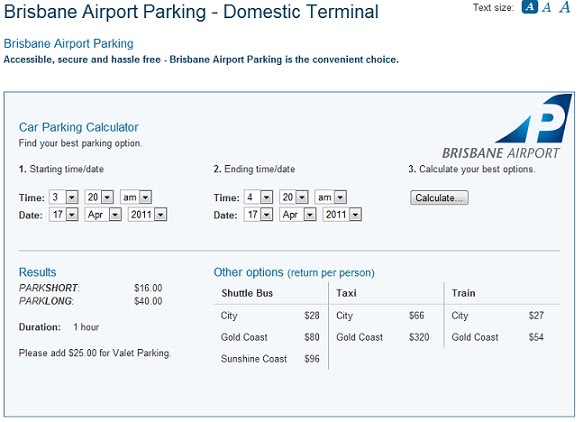Open the ending time hour dropdown
583x422 pixels.
coord(258,197)
